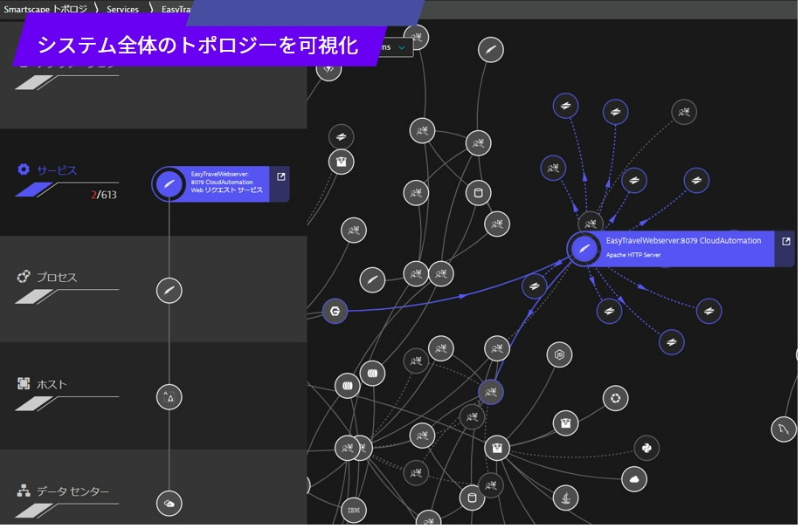Click the service feather node in the Web リクエスト サービス card
Screen dimensions: 798x525
169,184
